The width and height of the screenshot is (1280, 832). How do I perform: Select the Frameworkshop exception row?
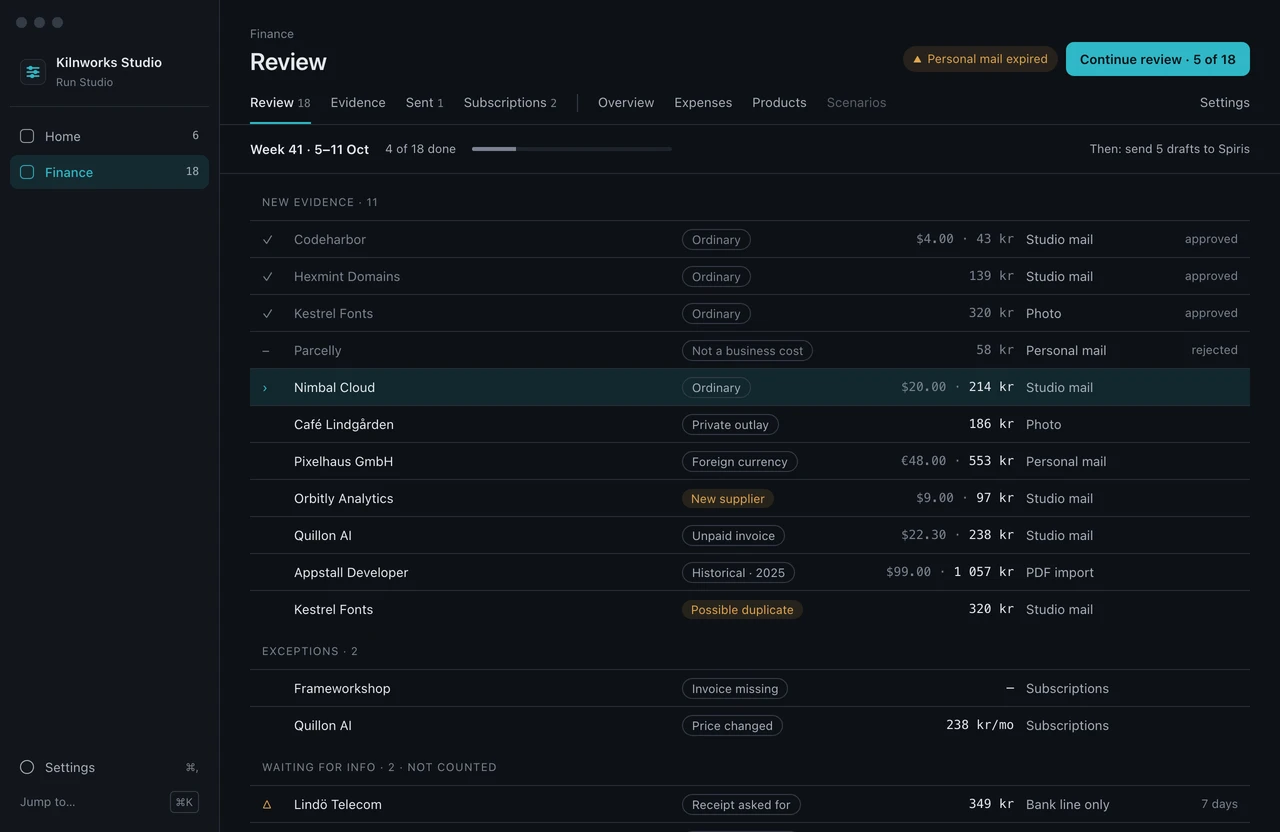click(x=750, y=688)
